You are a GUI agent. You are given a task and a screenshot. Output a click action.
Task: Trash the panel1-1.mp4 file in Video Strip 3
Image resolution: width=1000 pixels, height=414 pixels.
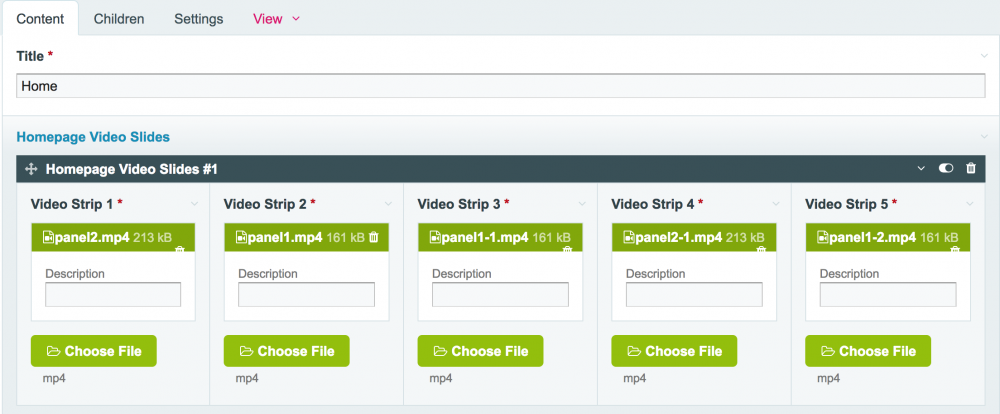tap(567, 248)
